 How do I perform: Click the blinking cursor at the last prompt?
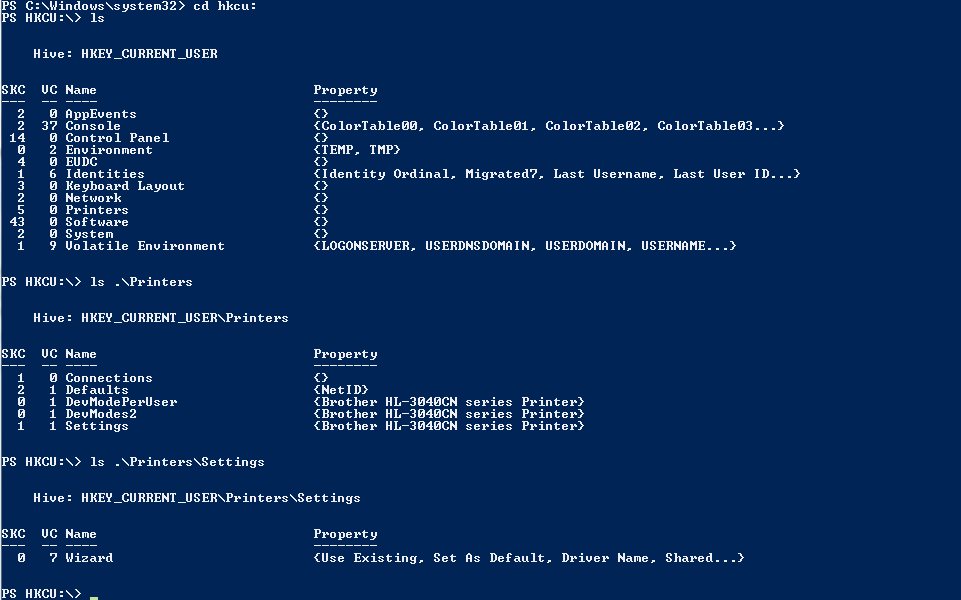pyautogui.click(x=94, y=596)
